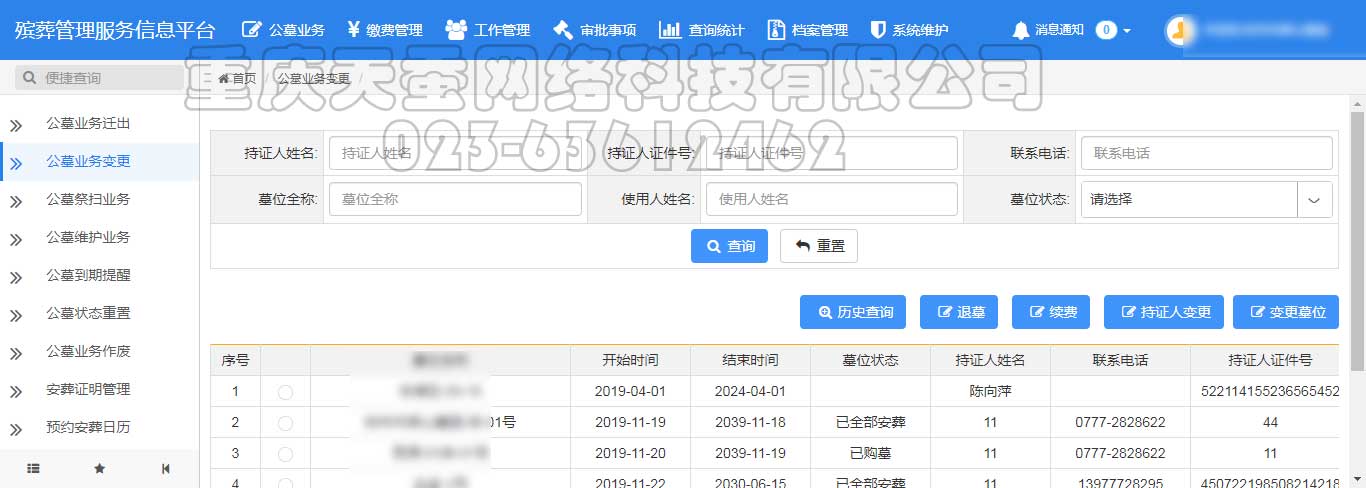Click the star favorites icon in sidebar
Image resolution: width=1366 pixels, height=488 pixels.
pyautogui.click(x=99, y=468)
